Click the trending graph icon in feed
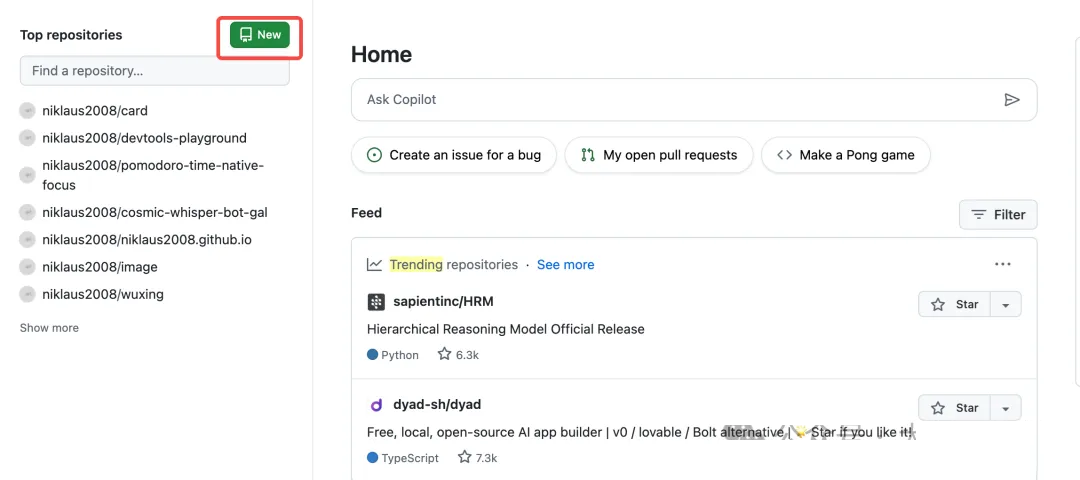The width and height of the screenshot is (1080, 480). click(375, 264)
